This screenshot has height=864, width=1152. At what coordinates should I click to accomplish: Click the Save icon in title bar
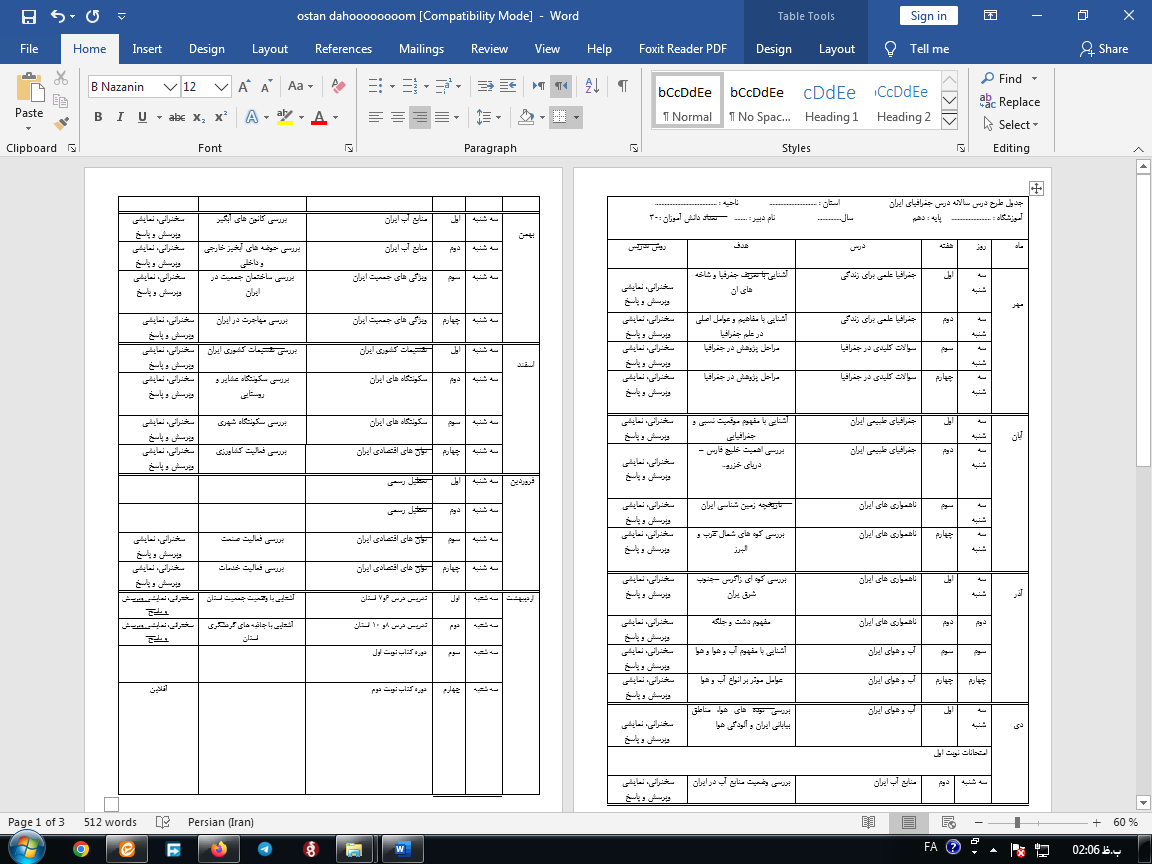coord(28,16)
